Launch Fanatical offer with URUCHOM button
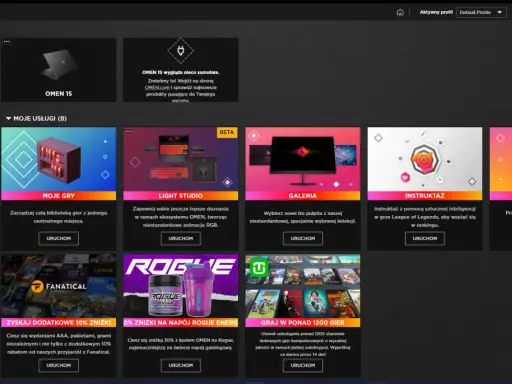 [59, 365]
